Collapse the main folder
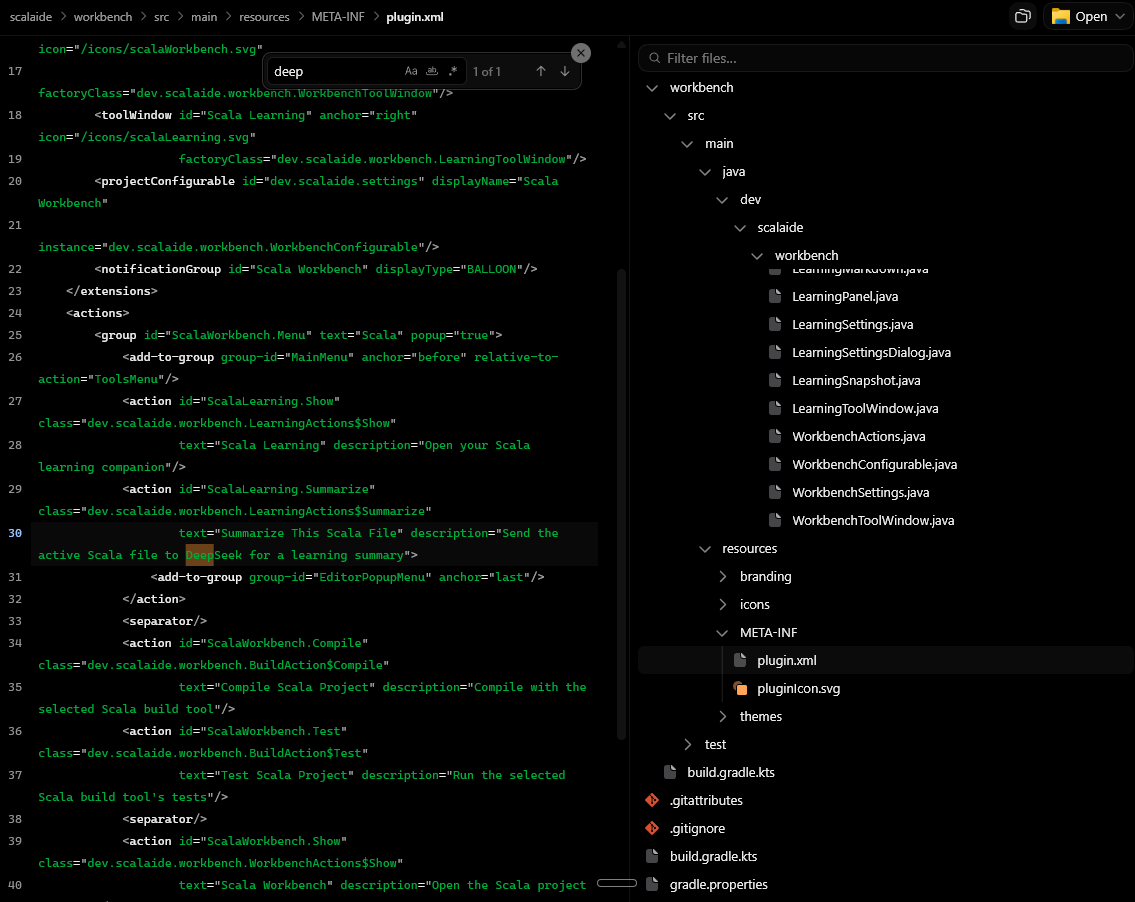The height and width of the screenshot is (902, 1135). tap(688, 144)
